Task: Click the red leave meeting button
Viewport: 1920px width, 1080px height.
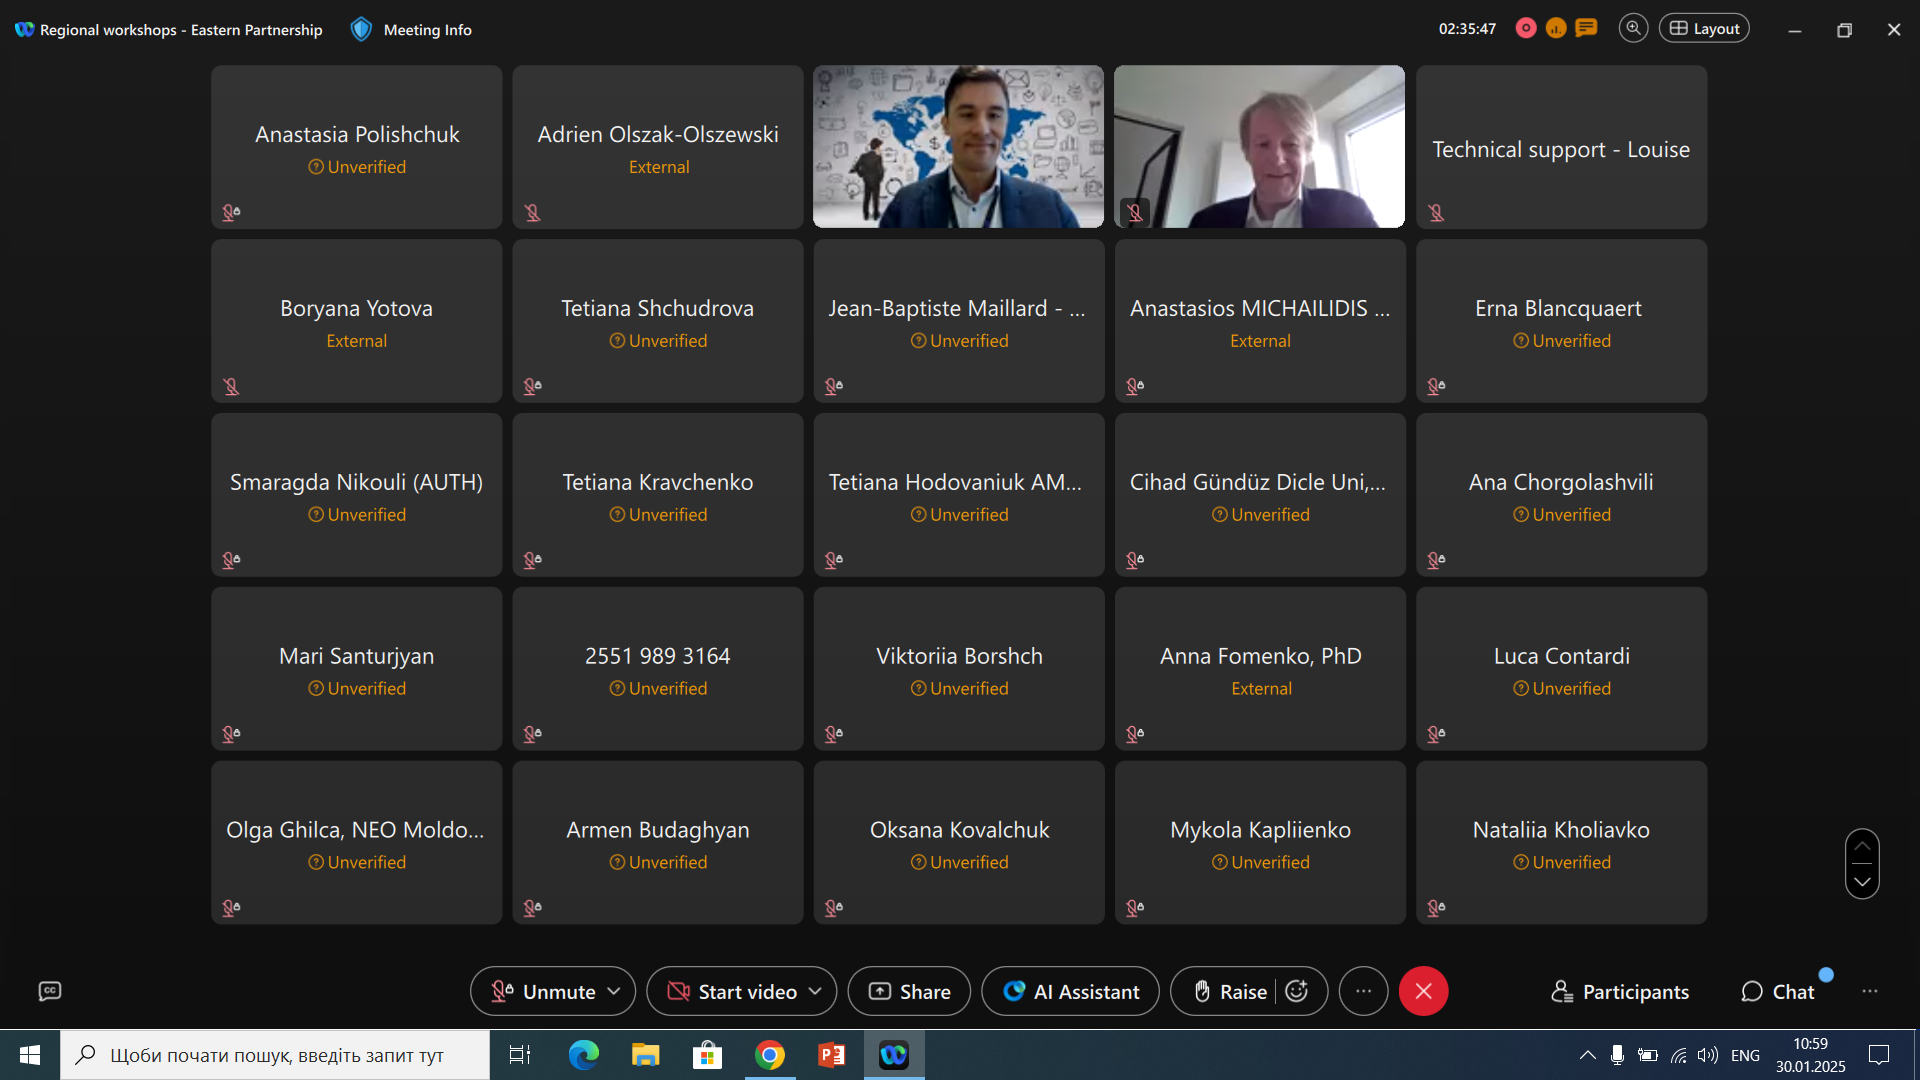Action: 1423,991
